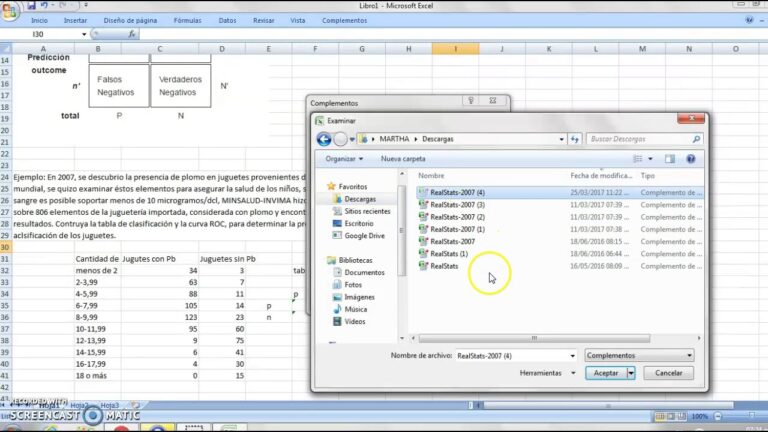Click the Cancelar button
This screenshot has height=432, width=768.
click(x=669, y=373)
